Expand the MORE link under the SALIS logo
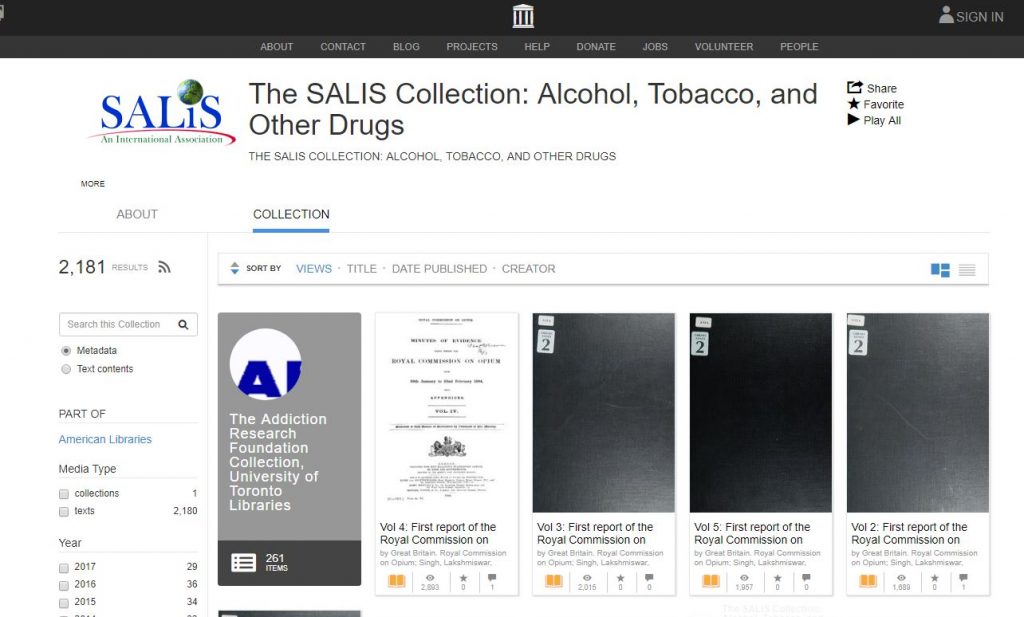The width and height of the screenshot is (1024, 617). 93,183
